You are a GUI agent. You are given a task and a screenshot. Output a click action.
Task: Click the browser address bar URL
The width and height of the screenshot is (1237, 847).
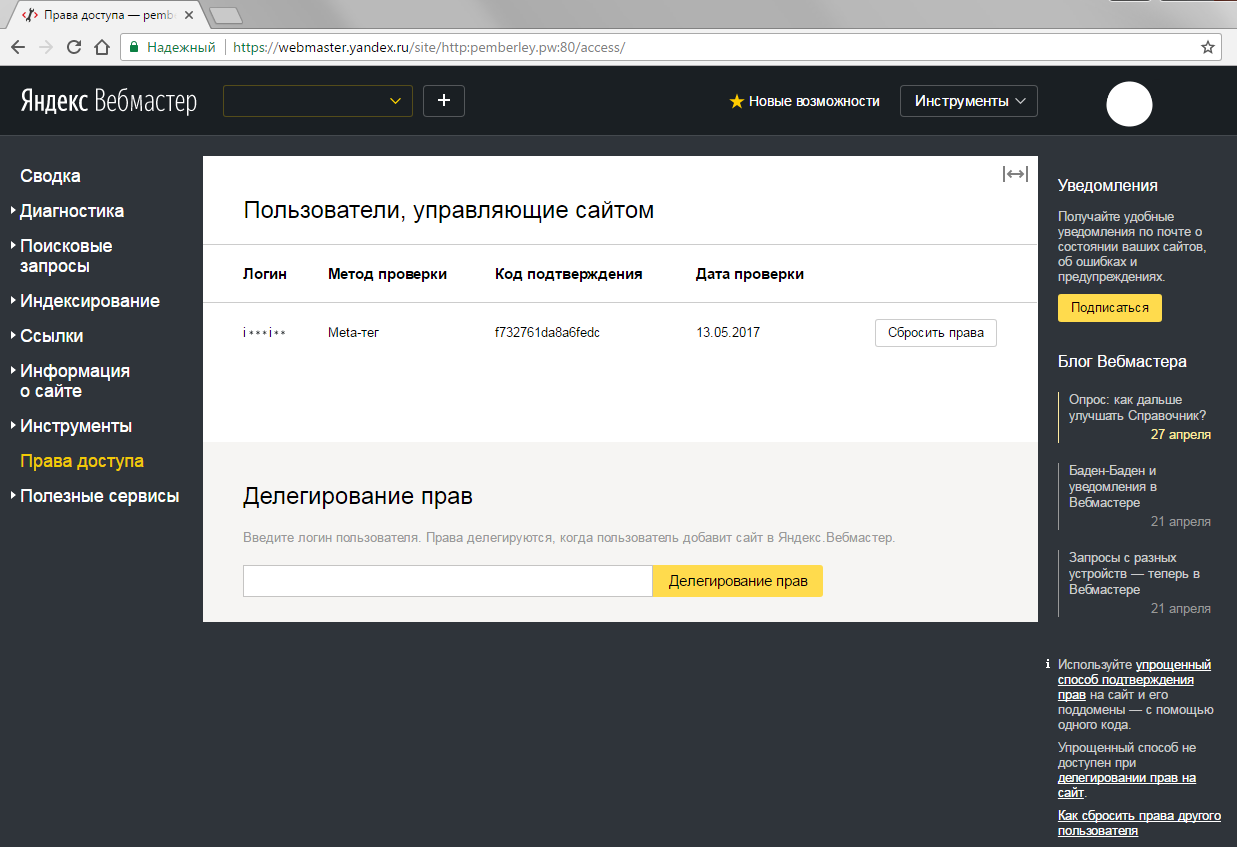(x=429, y=47)
